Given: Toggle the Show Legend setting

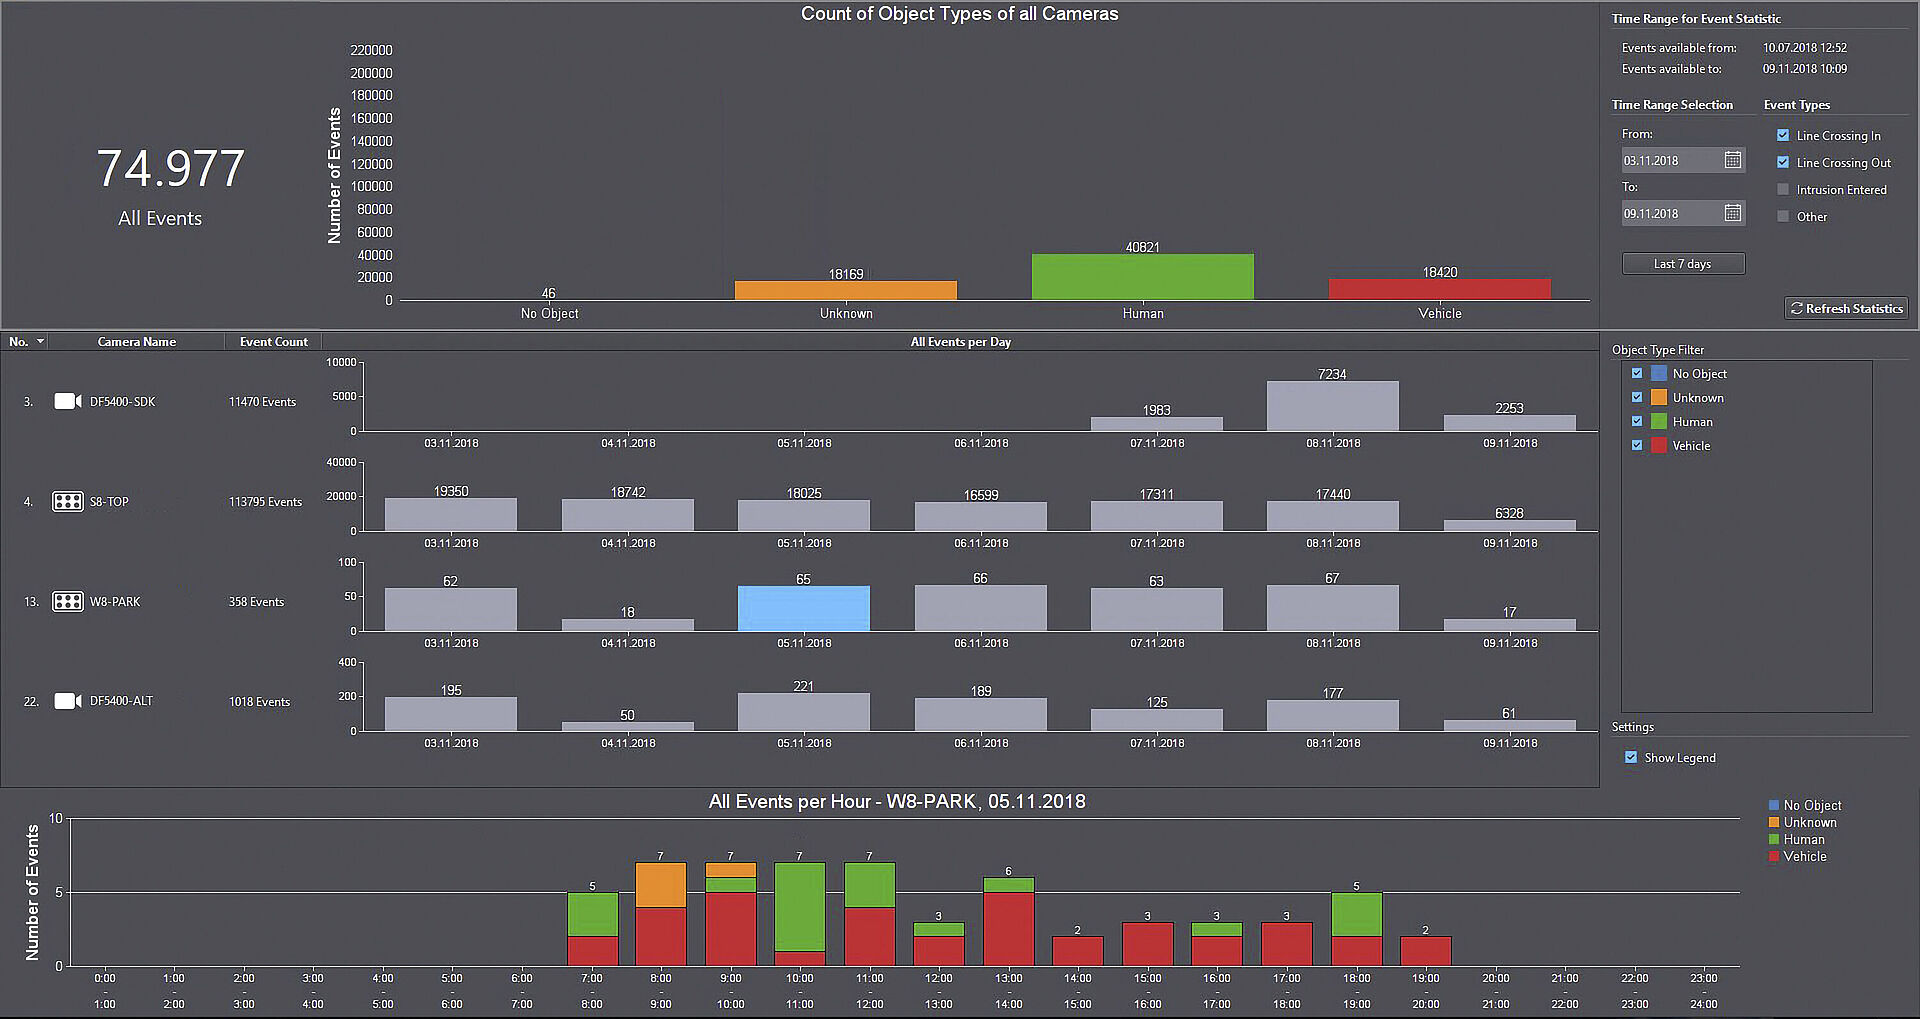Looking at the screenshot, I should pos(1631,757).
